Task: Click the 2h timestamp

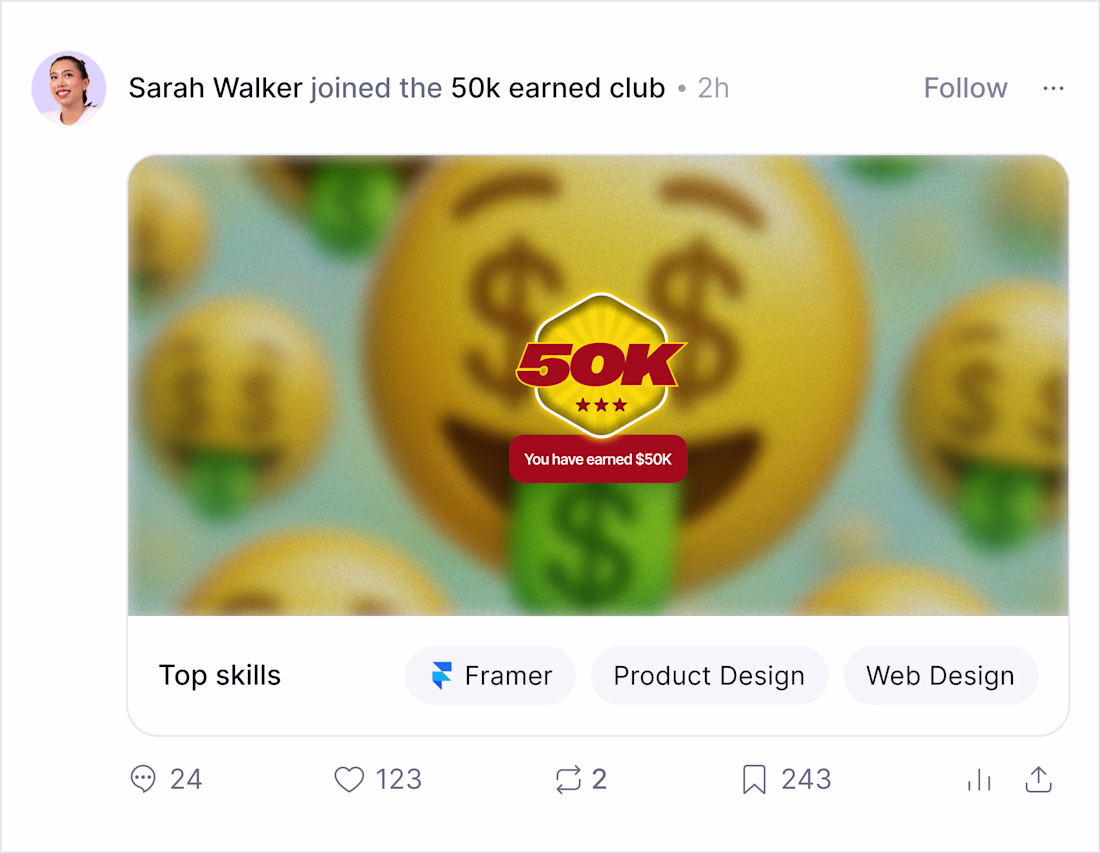Action: click(713, 88)
